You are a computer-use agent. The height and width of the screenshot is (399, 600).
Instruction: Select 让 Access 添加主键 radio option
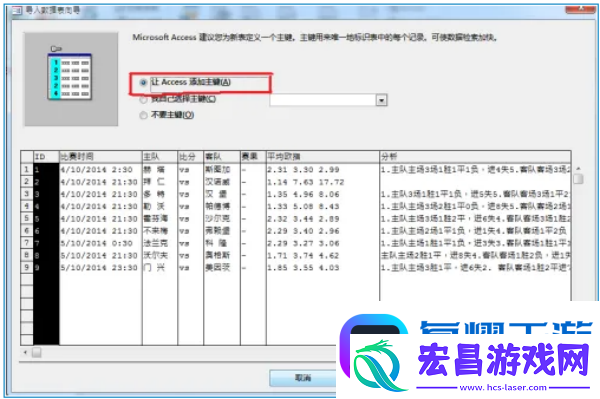click(x=143, y=82)
